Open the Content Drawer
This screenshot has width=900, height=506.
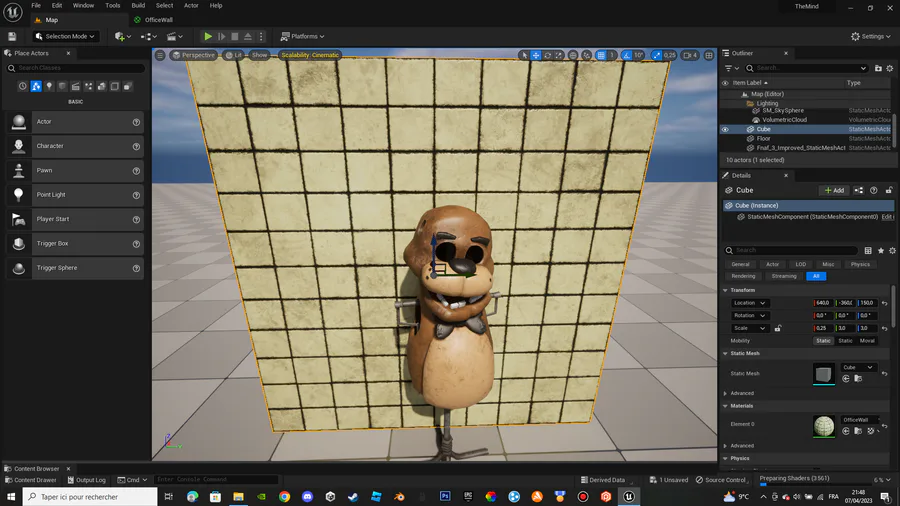pos(30,480)
